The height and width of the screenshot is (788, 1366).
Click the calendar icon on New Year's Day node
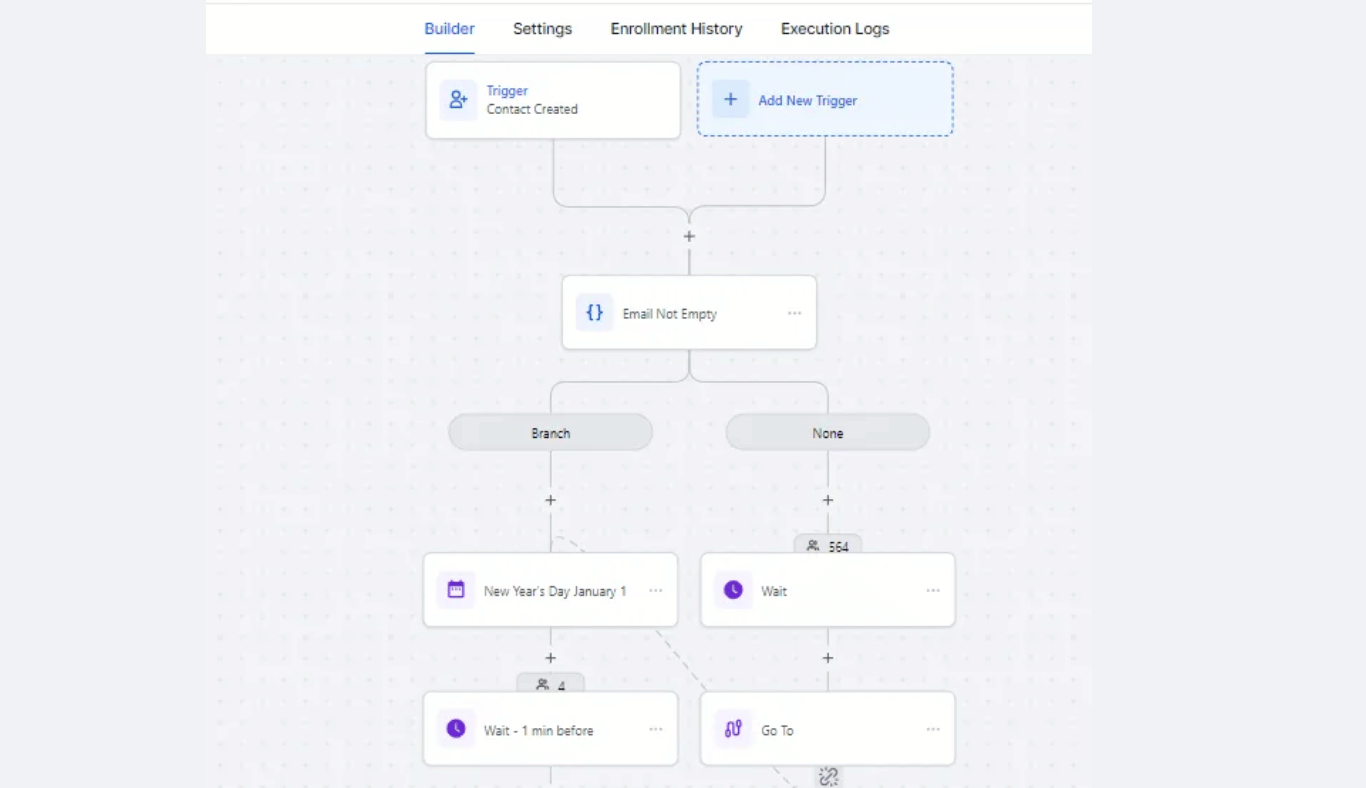click(456, 590)
